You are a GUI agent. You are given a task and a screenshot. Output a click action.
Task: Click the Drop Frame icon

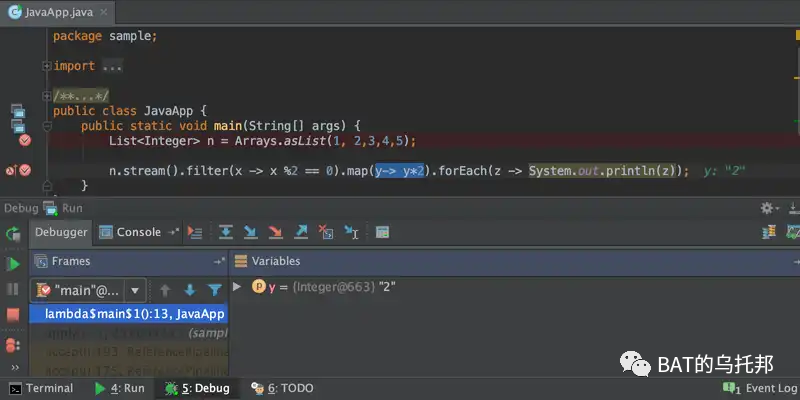click(x=326, y=233)
